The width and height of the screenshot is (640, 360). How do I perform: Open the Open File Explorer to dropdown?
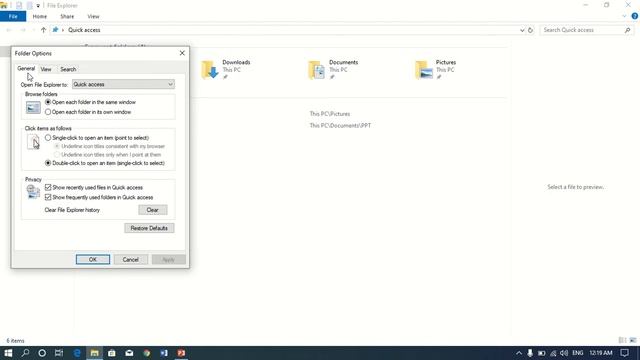click(x=123, y=84)
